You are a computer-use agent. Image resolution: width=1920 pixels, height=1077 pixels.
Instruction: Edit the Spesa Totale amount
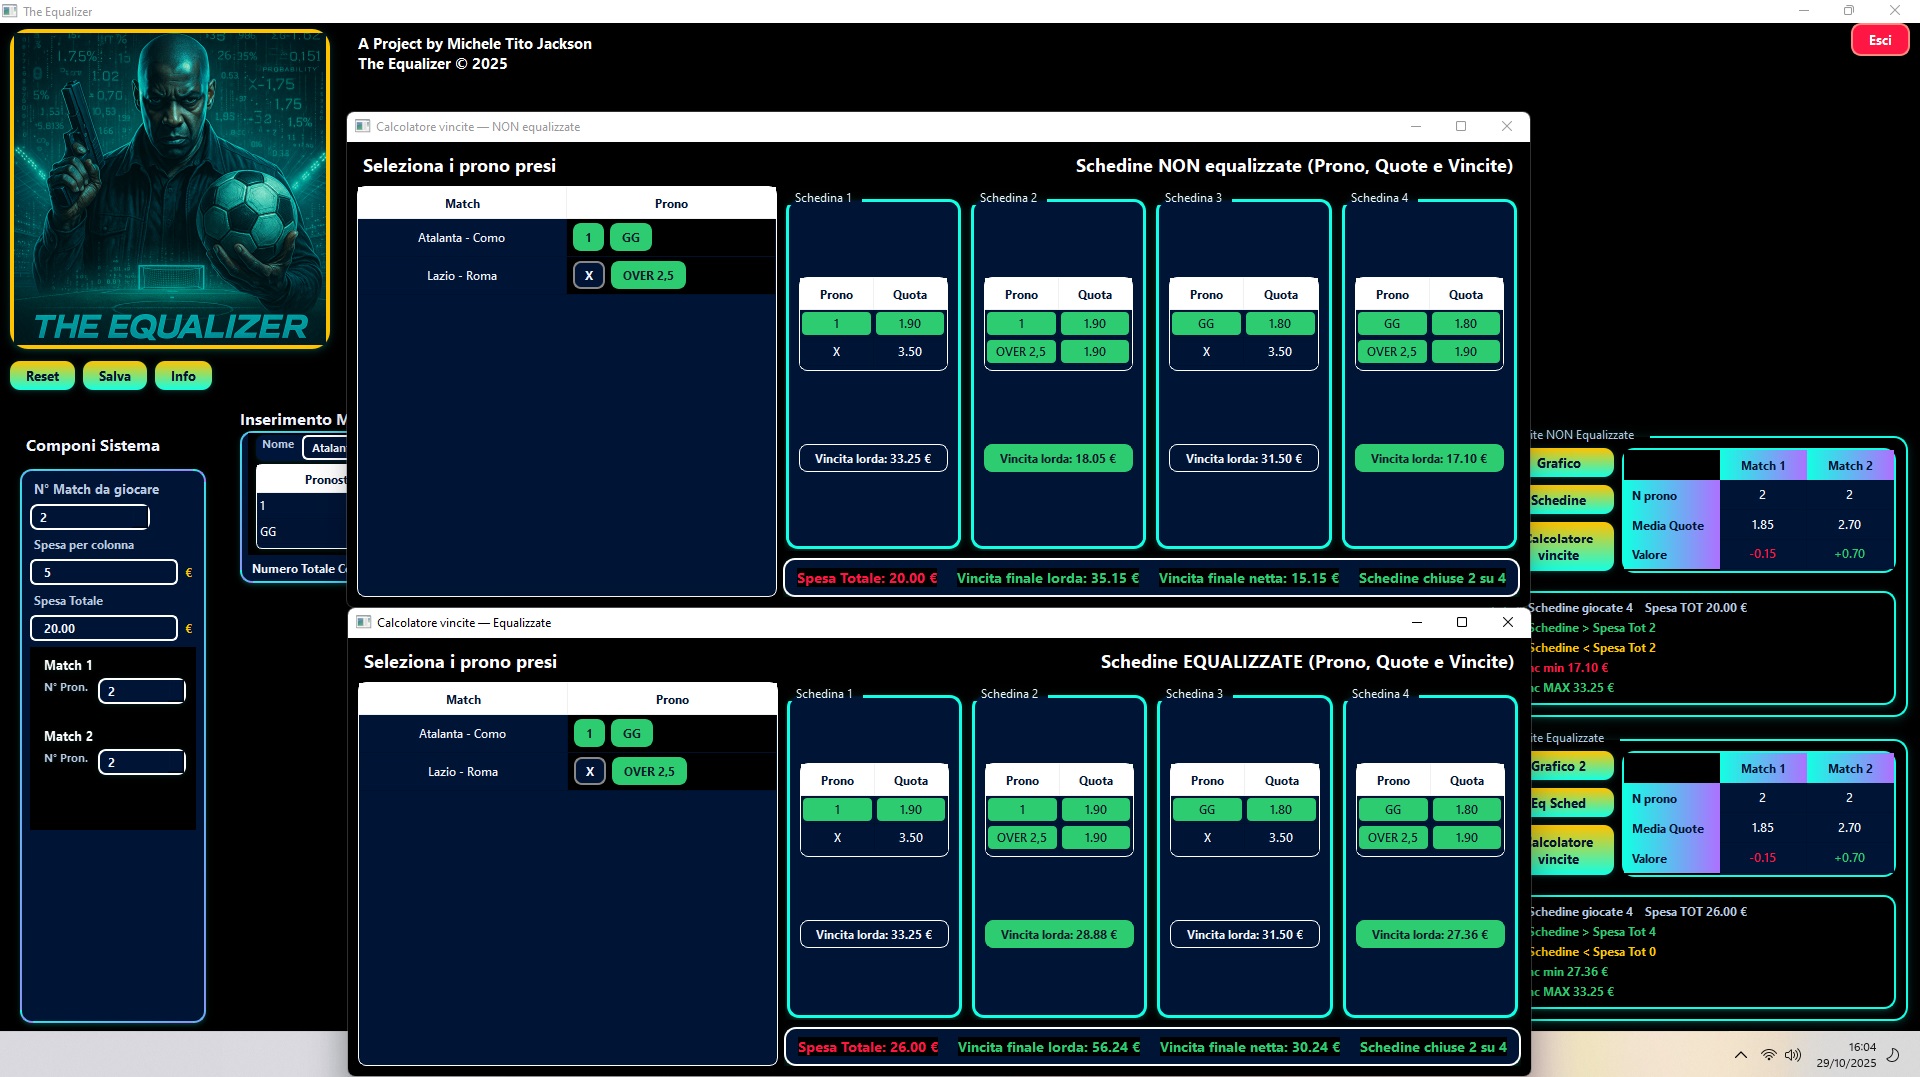click(104, 628)
